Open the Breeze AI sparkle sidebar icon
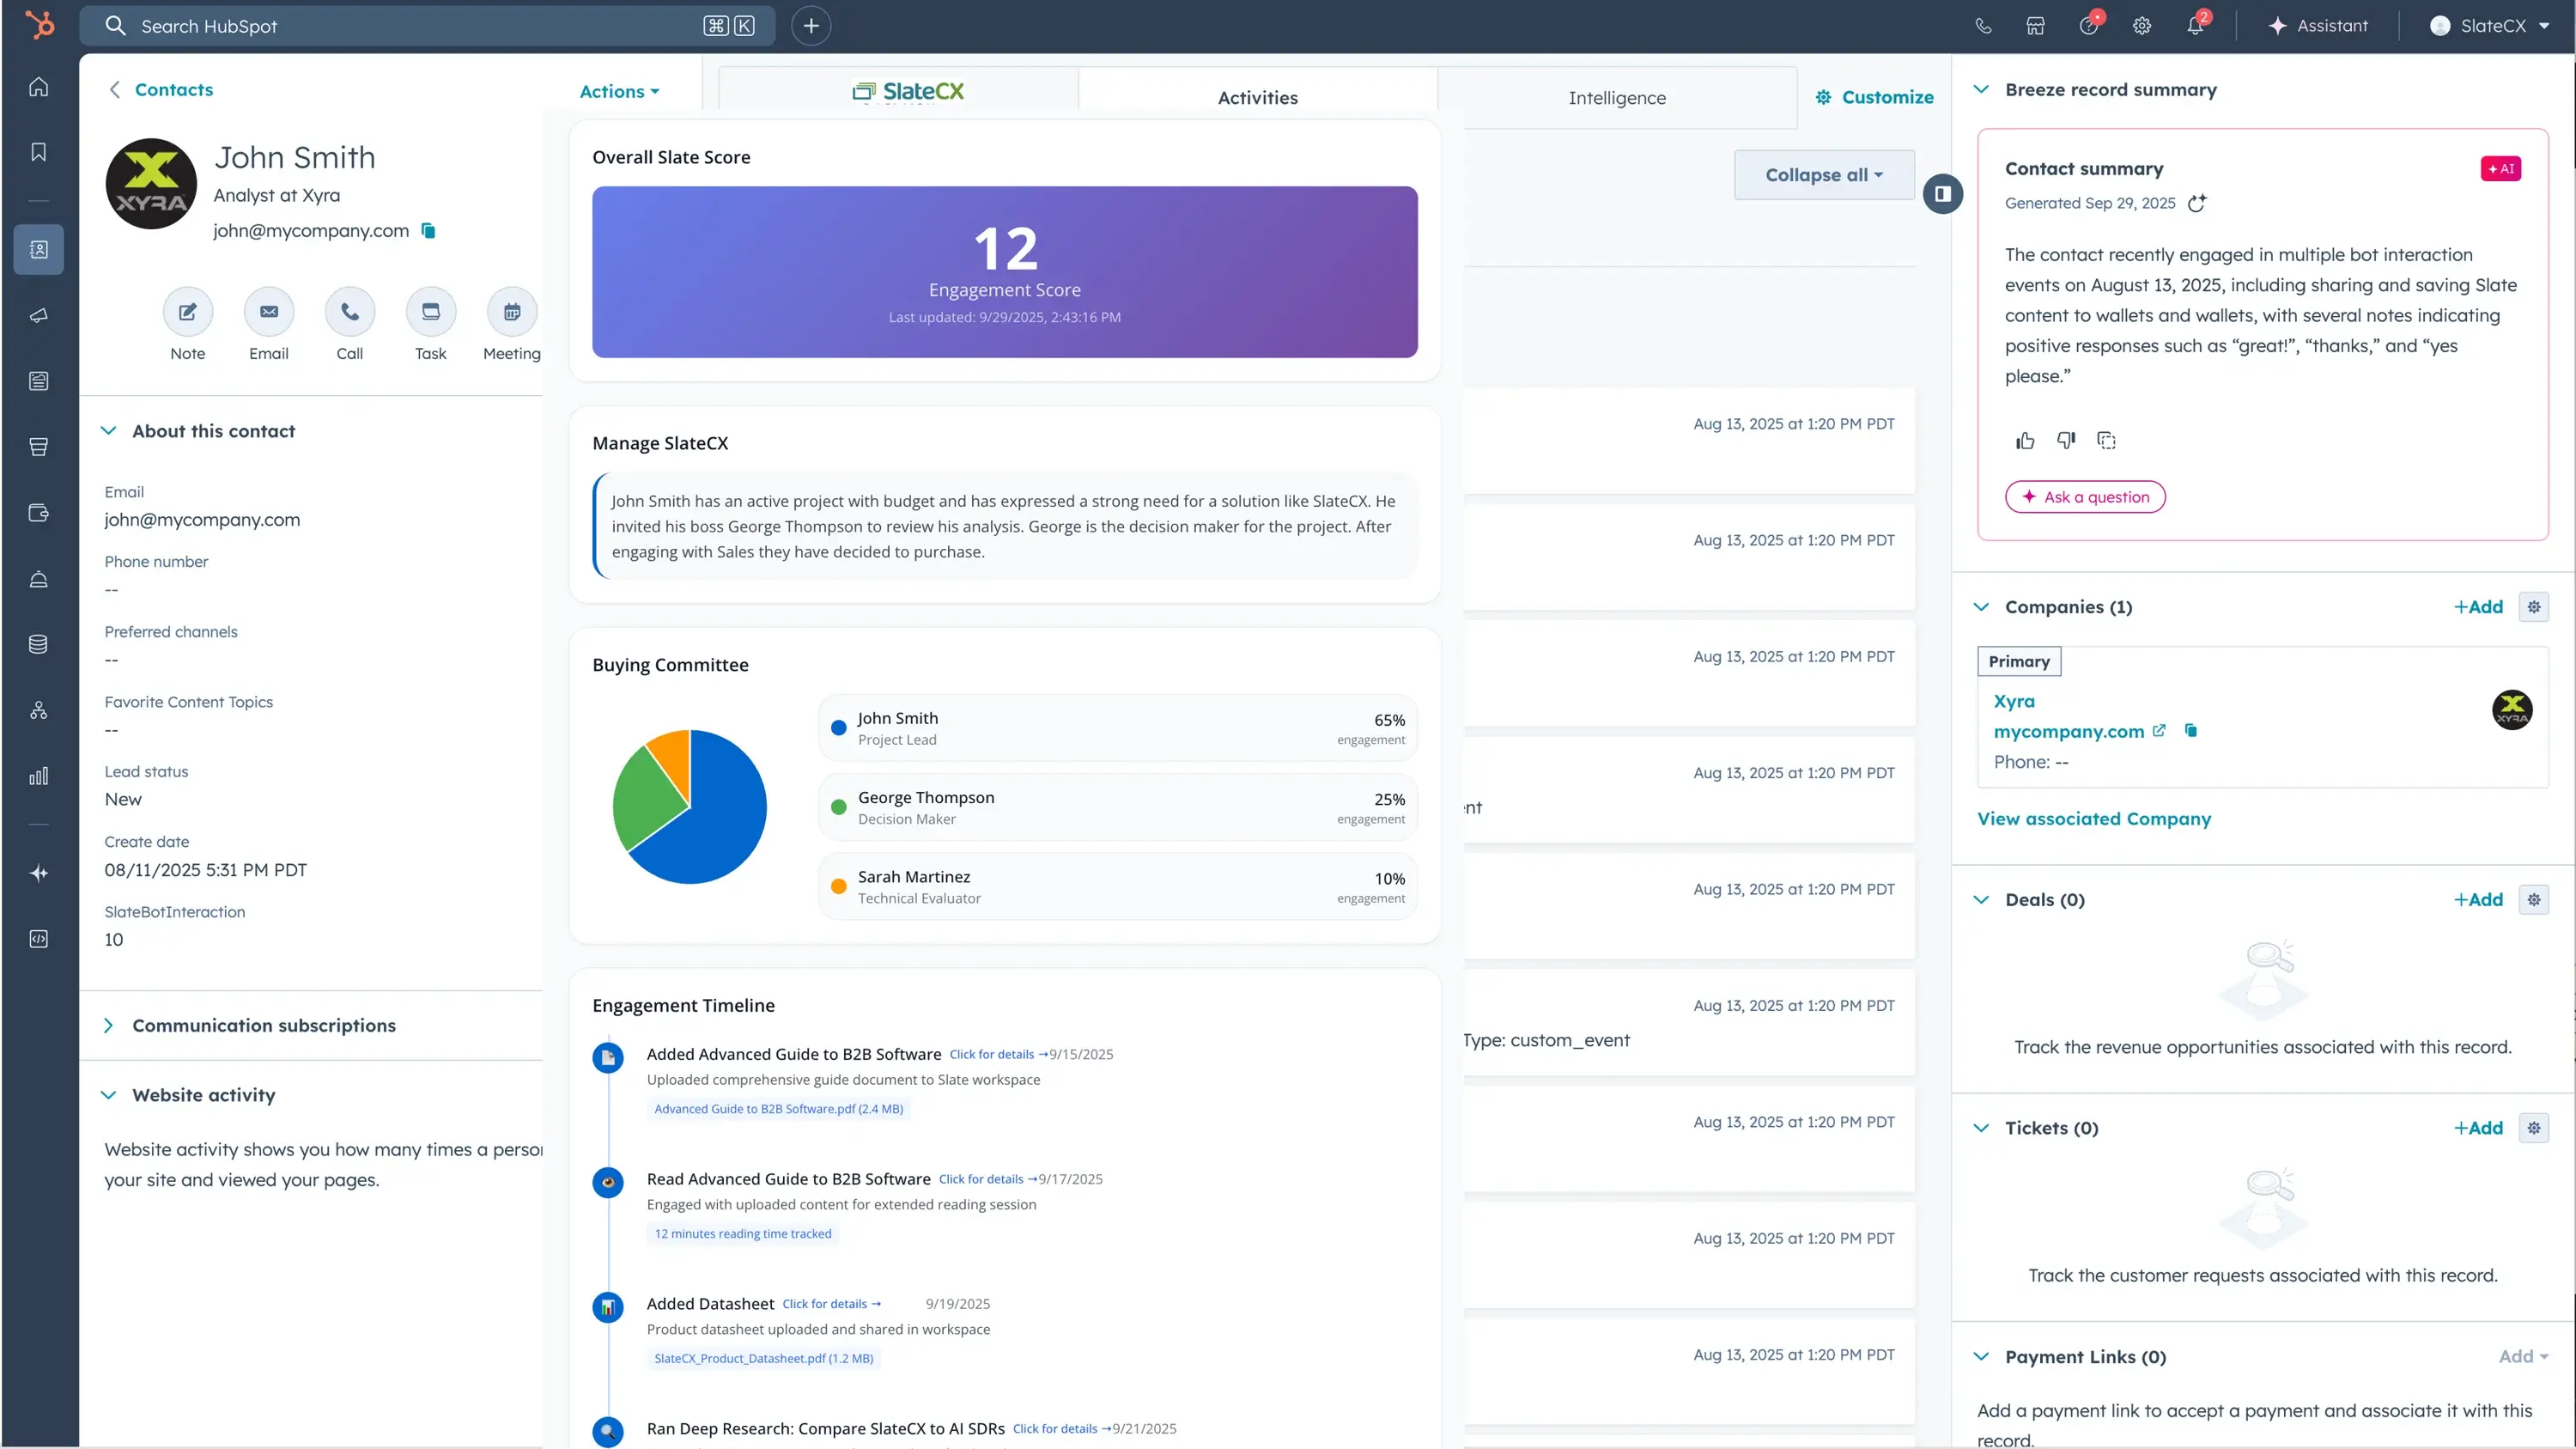Viewport: 2576px width, 1449px height. pyautogui.click(x=39, y=873)
